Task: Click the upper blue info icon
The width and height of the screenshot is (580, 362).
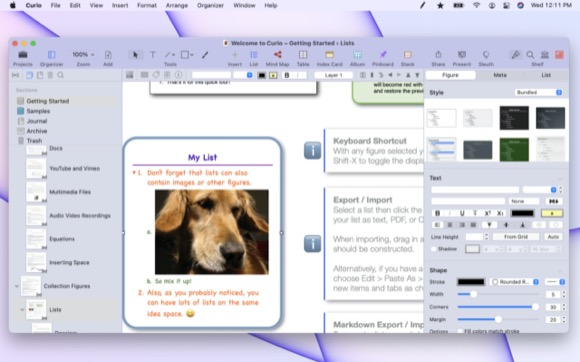Action: pos(313,150)
